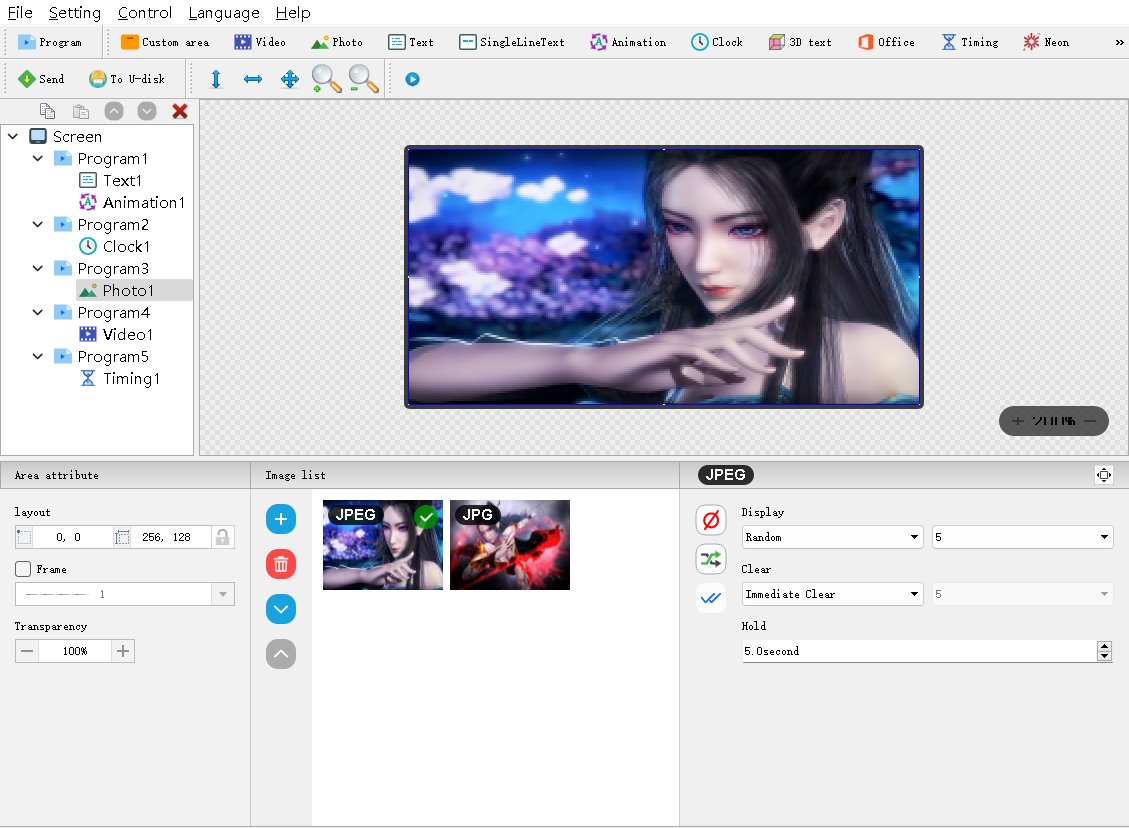1129x828 pixels.
Task: Fill screen with four-way arrow icon
Action: tap(289, 79)
